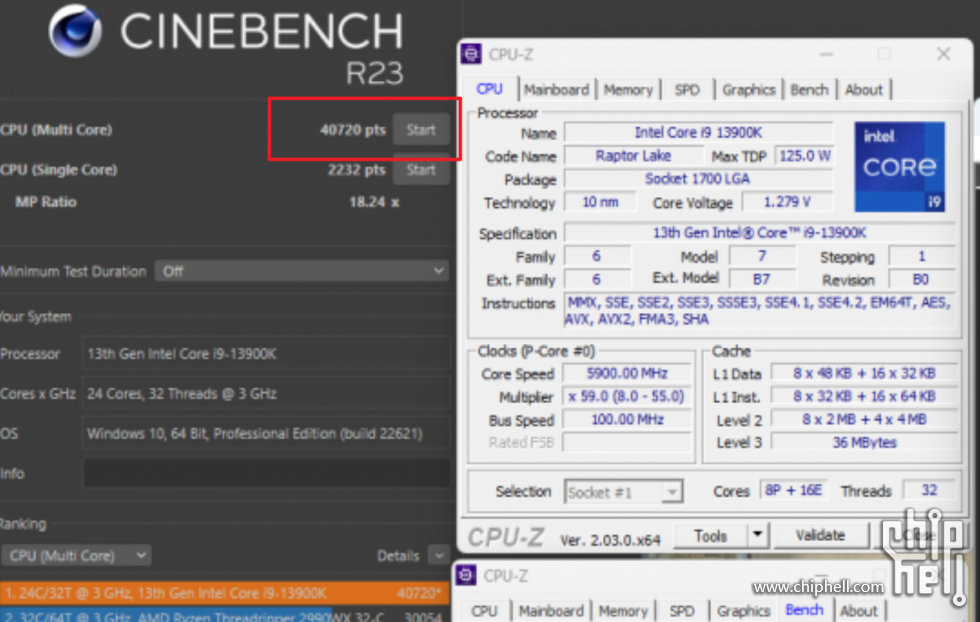Select About tab in the lower CPU-Z window
This screenshot has width=980, height=622.
click(x=858, y=611)
